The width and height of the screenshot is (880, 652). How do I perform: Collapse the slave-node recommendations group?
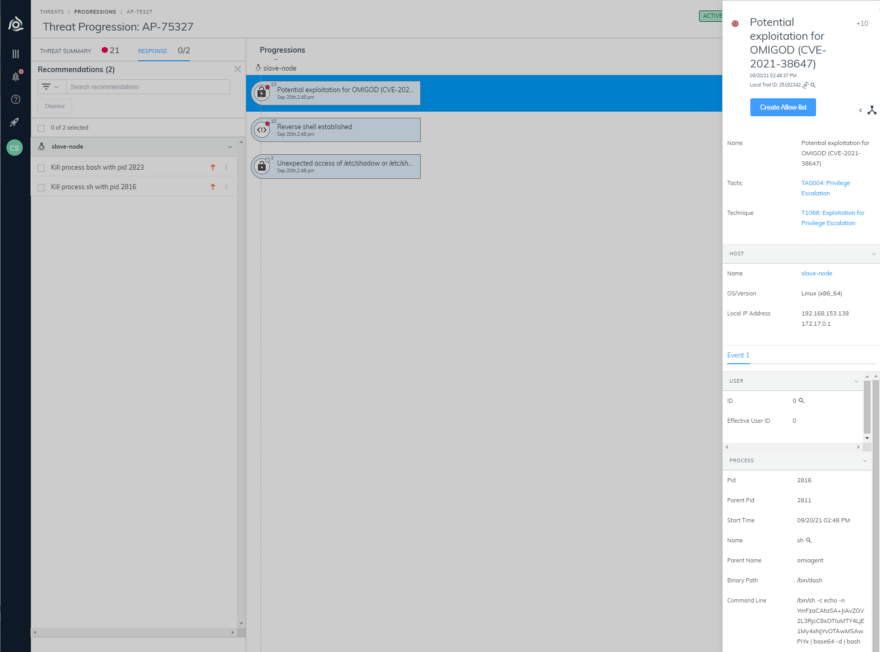230,147
